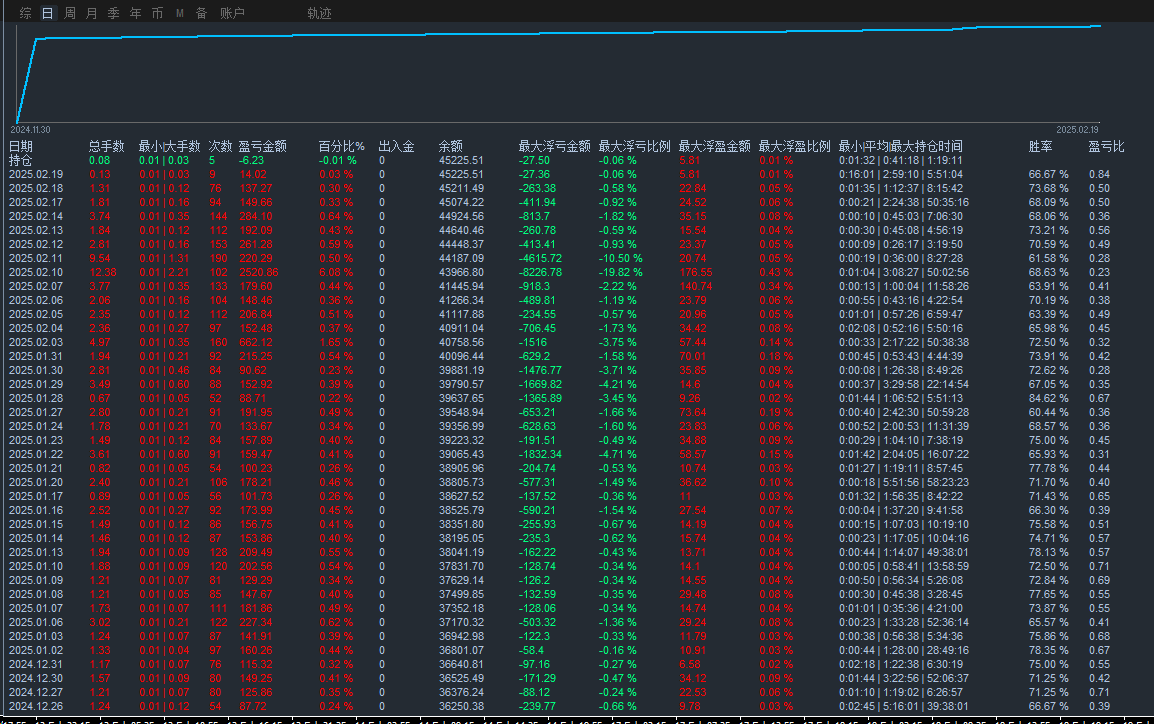This screenshot has width=1154, height=724.
Task: Open the 周 (weekly) tab
Action: point(70,13)
